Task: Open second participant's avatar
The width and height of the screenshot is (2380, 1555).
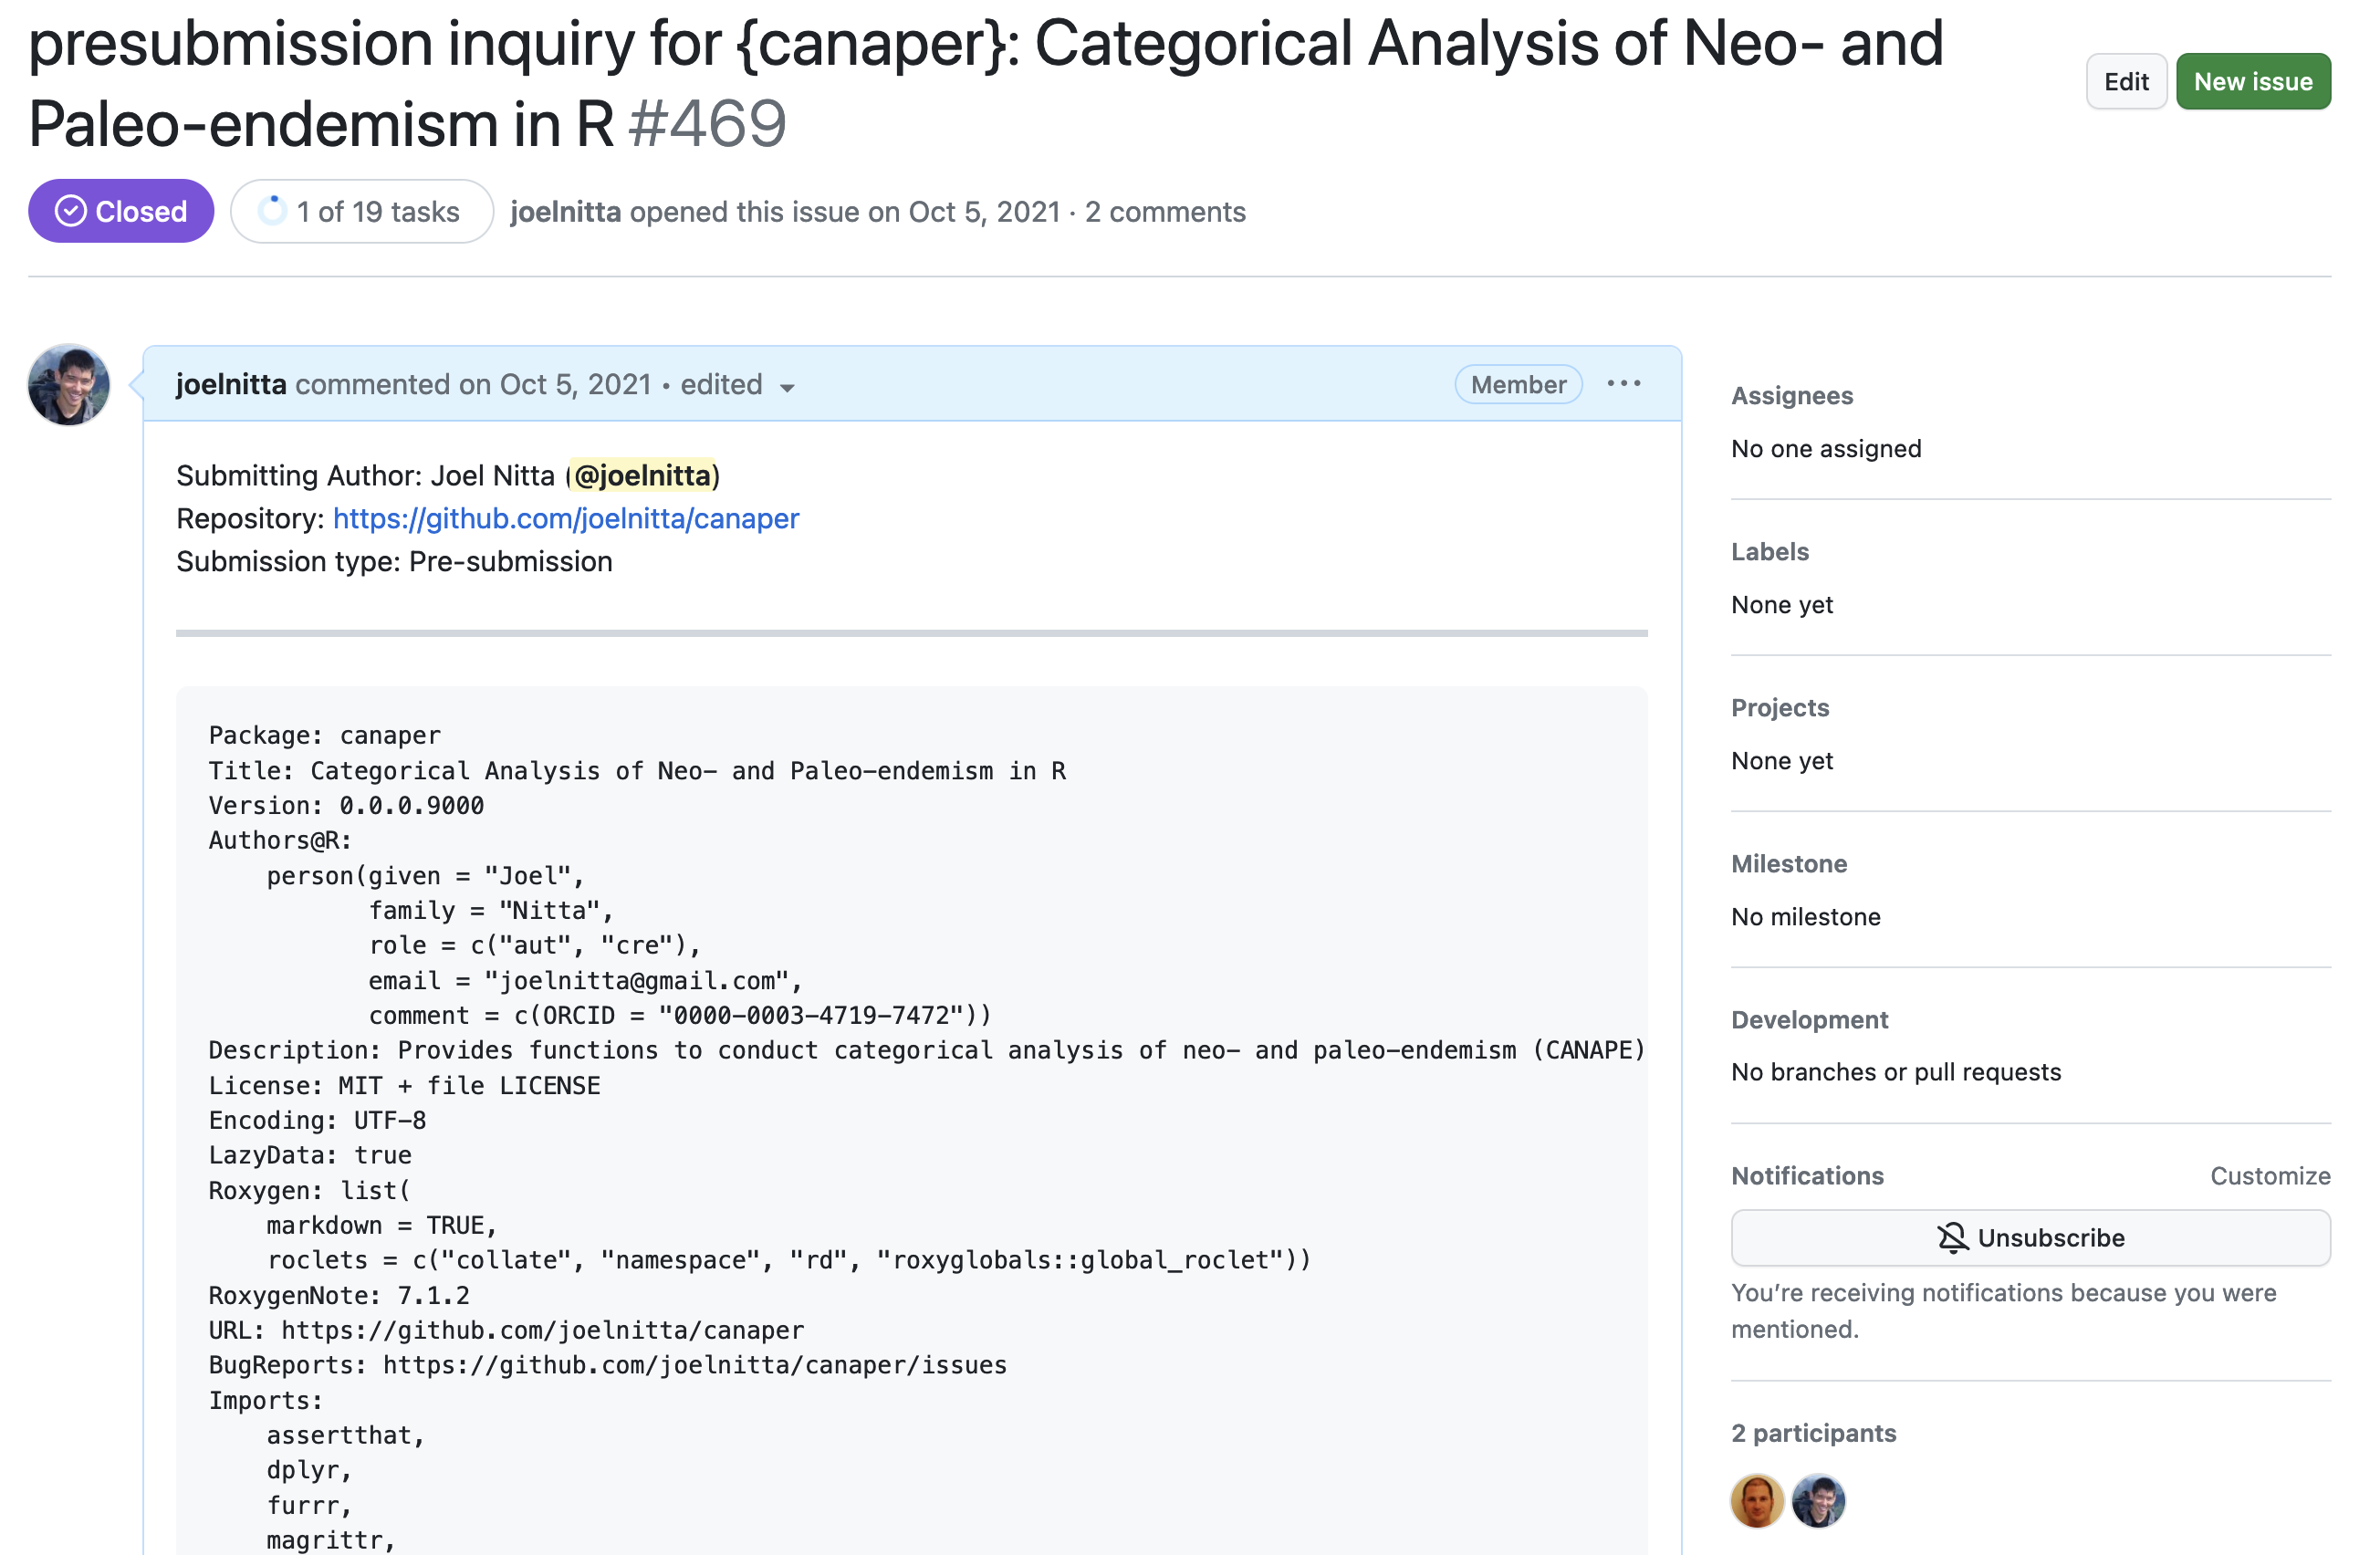Action: 1818,1500
